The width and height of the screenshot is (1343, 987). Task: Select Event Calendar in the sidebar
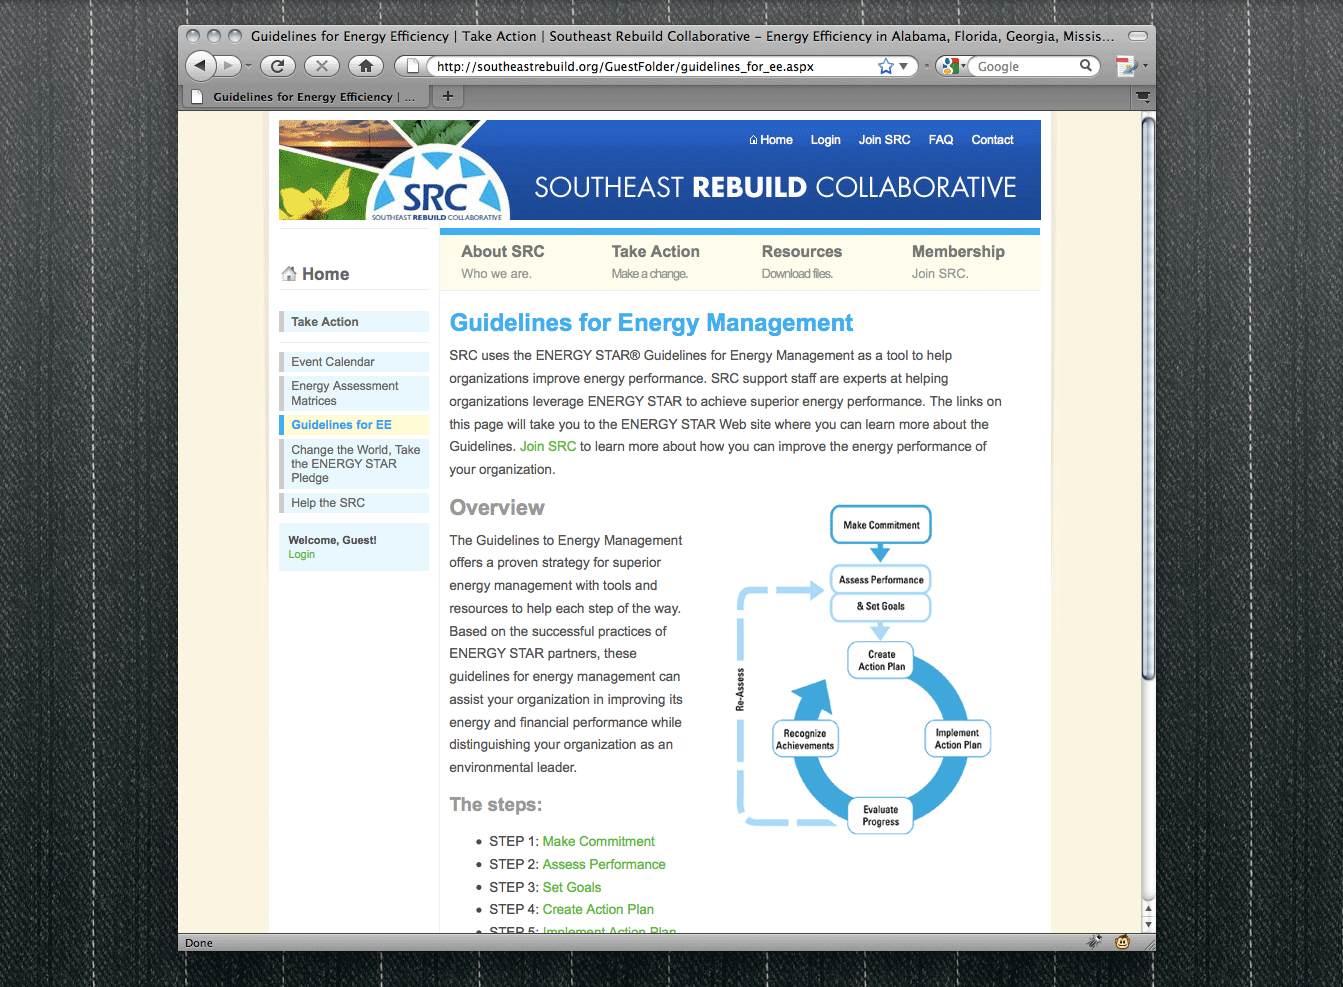(x=333, y=362)
